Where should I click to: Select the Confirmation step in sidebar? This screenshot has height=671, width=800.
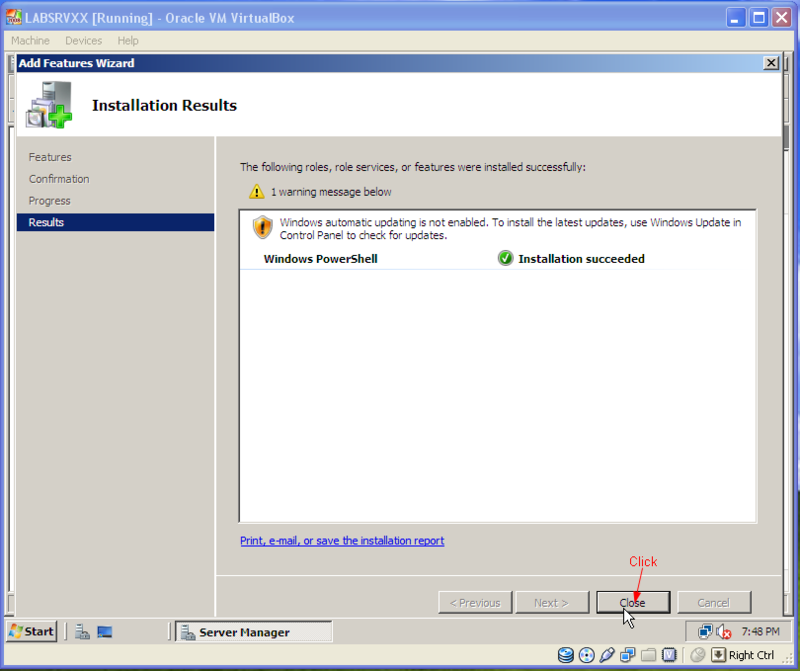[x=59, y=179]
